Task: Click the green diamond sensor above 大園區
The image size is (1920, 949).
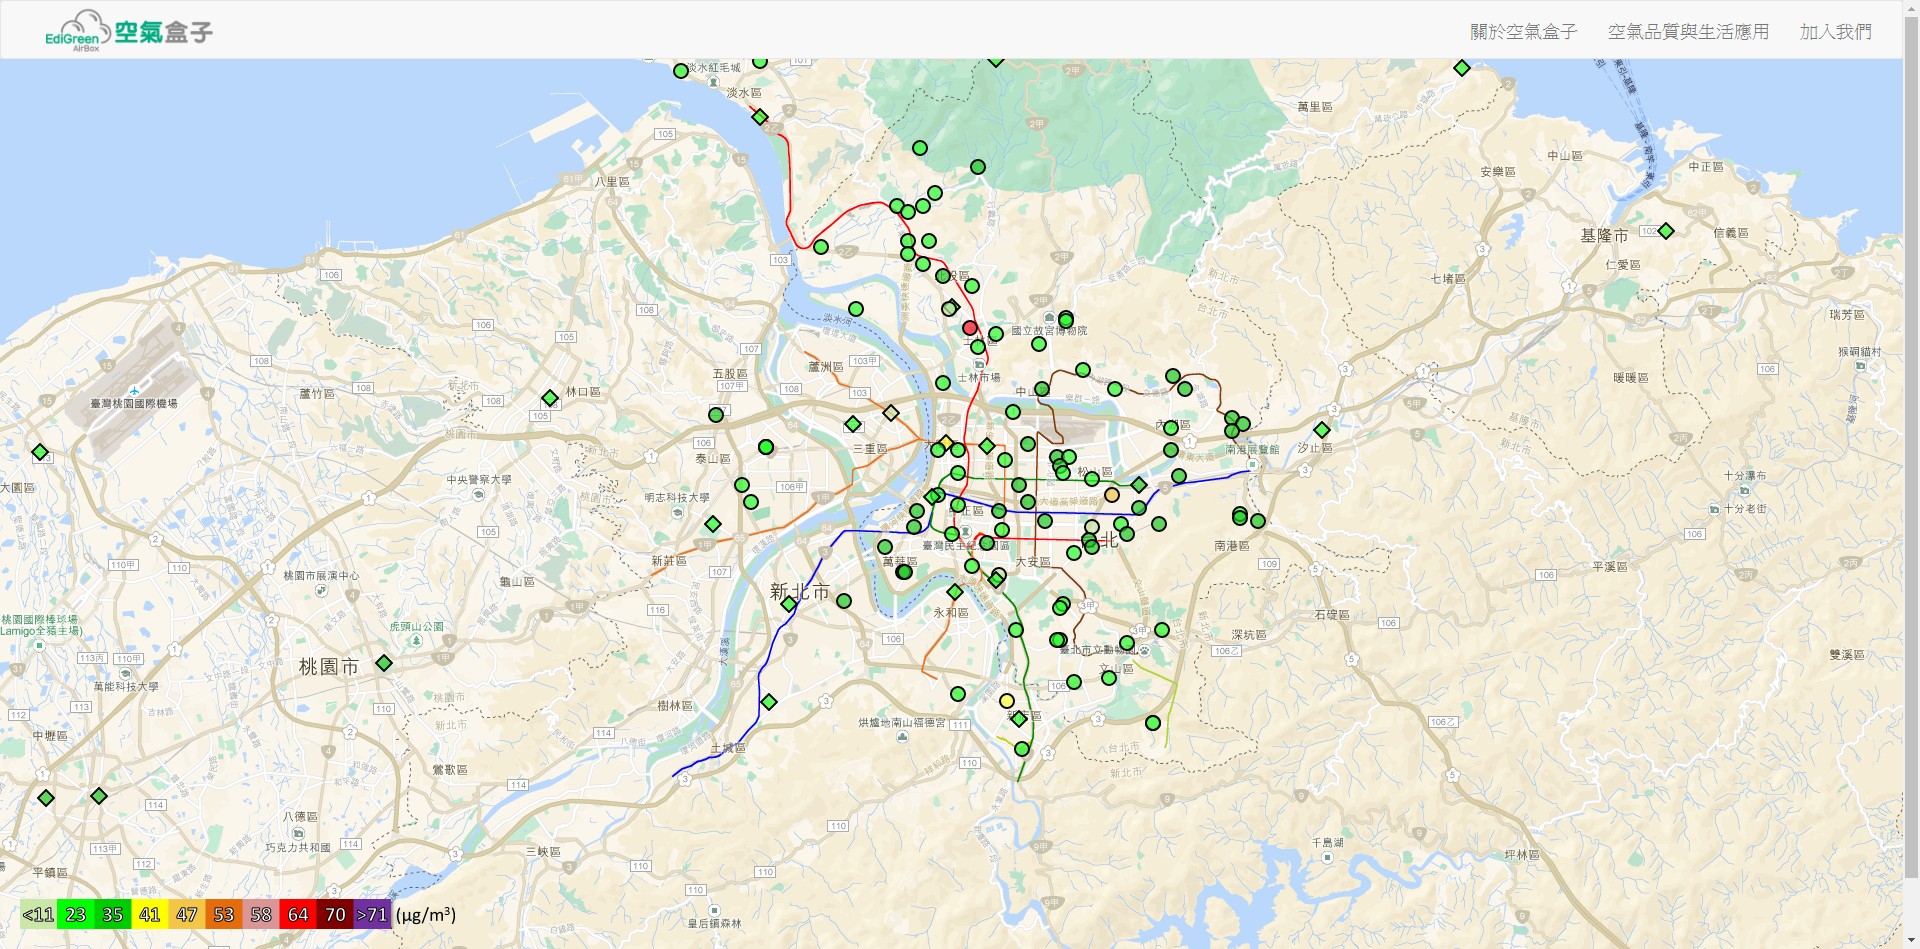Action: click(40, 452)
